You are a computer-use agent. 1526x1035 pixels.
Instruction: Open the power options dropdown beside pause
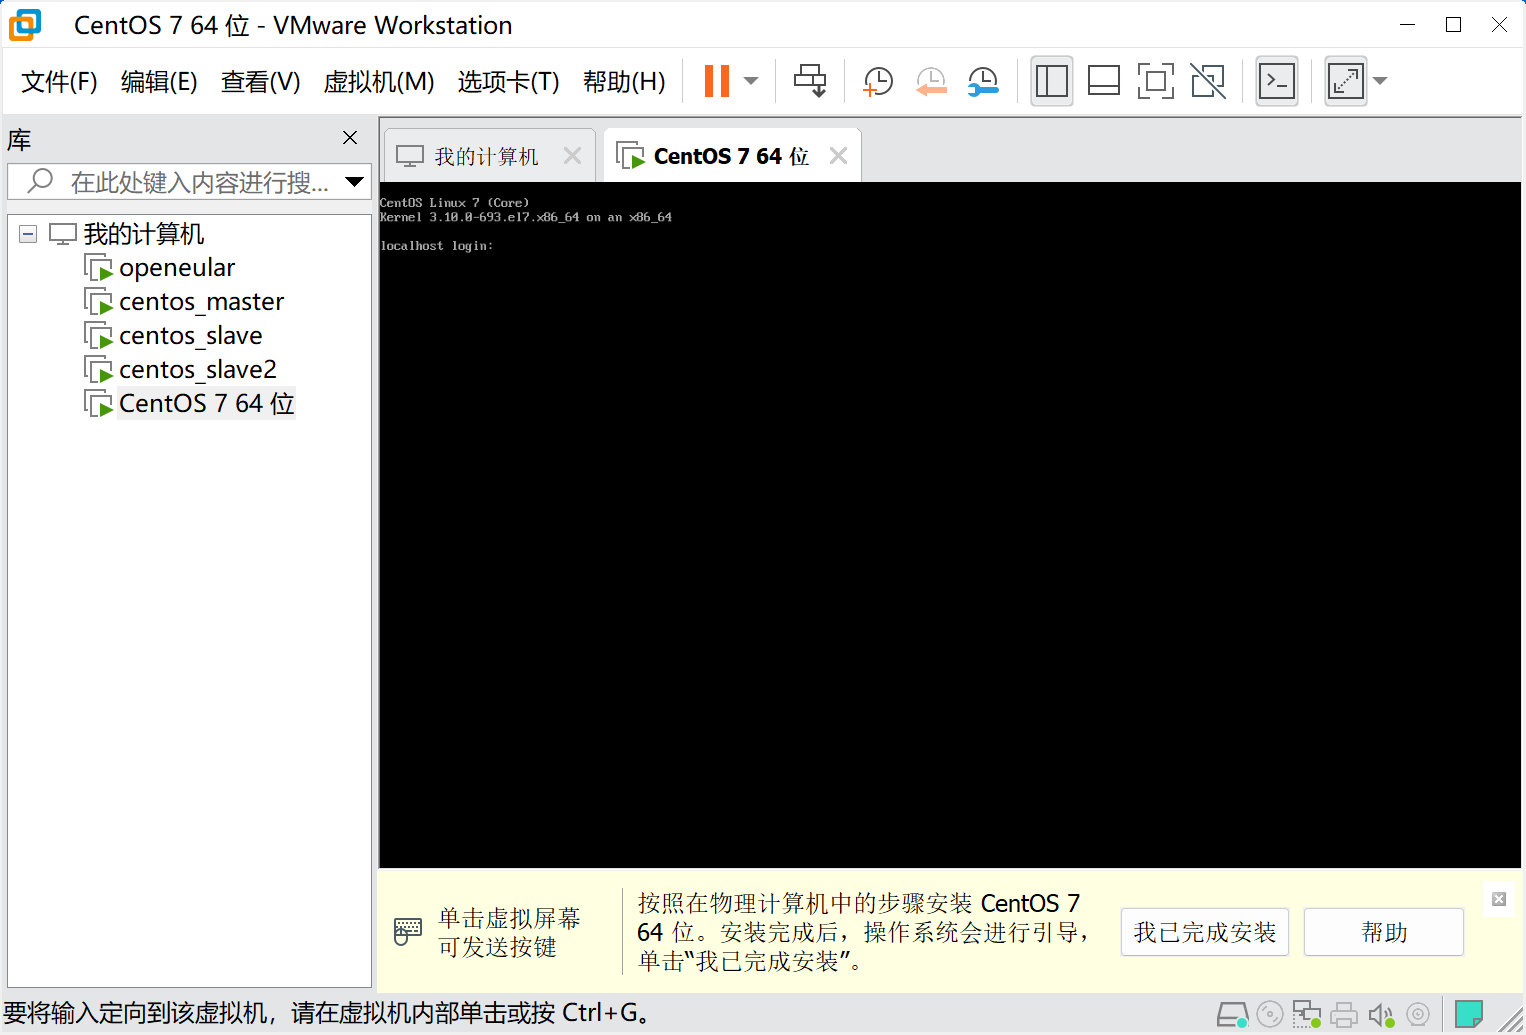[x=751, y=81]
